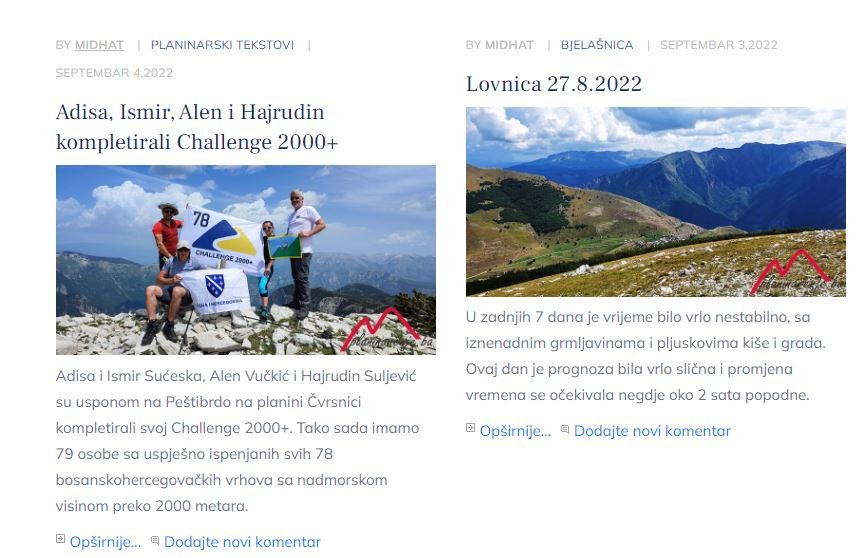Viewport: 863px width, 558px height.
Task: Open underlined MIDHAT author link on left post
Action: pos(99,45)
